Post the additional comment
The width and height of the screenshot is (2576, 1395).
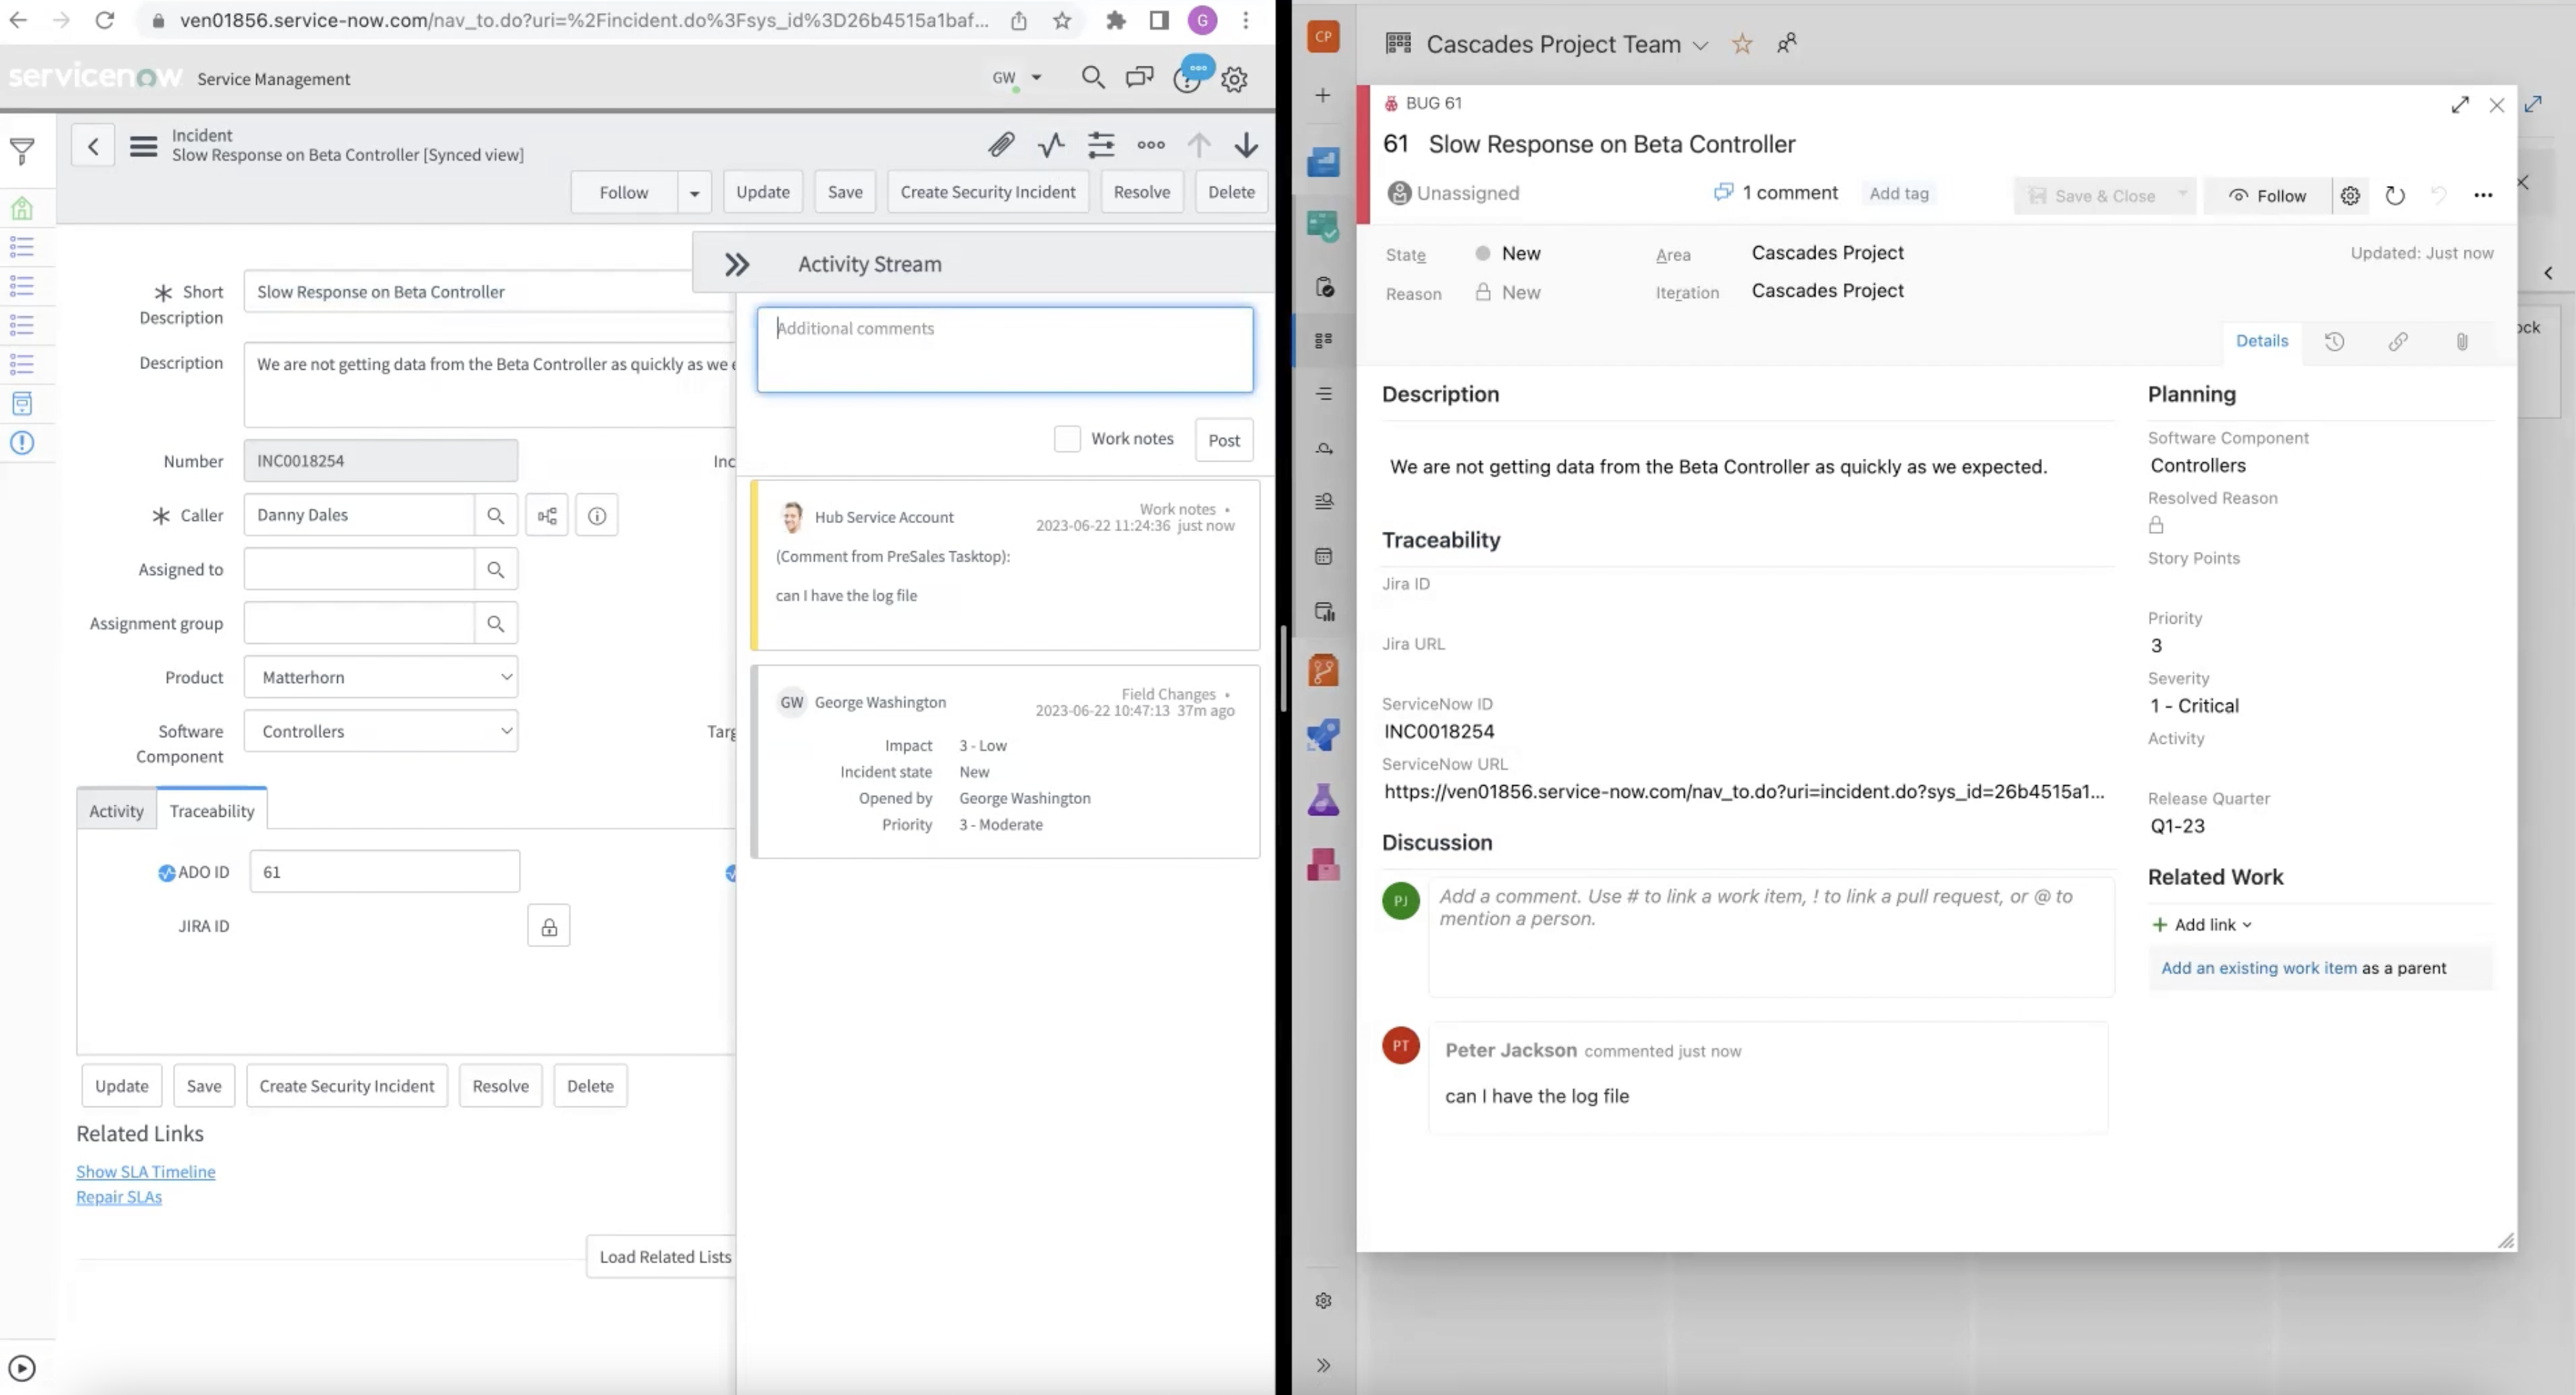coord(1224,440)
